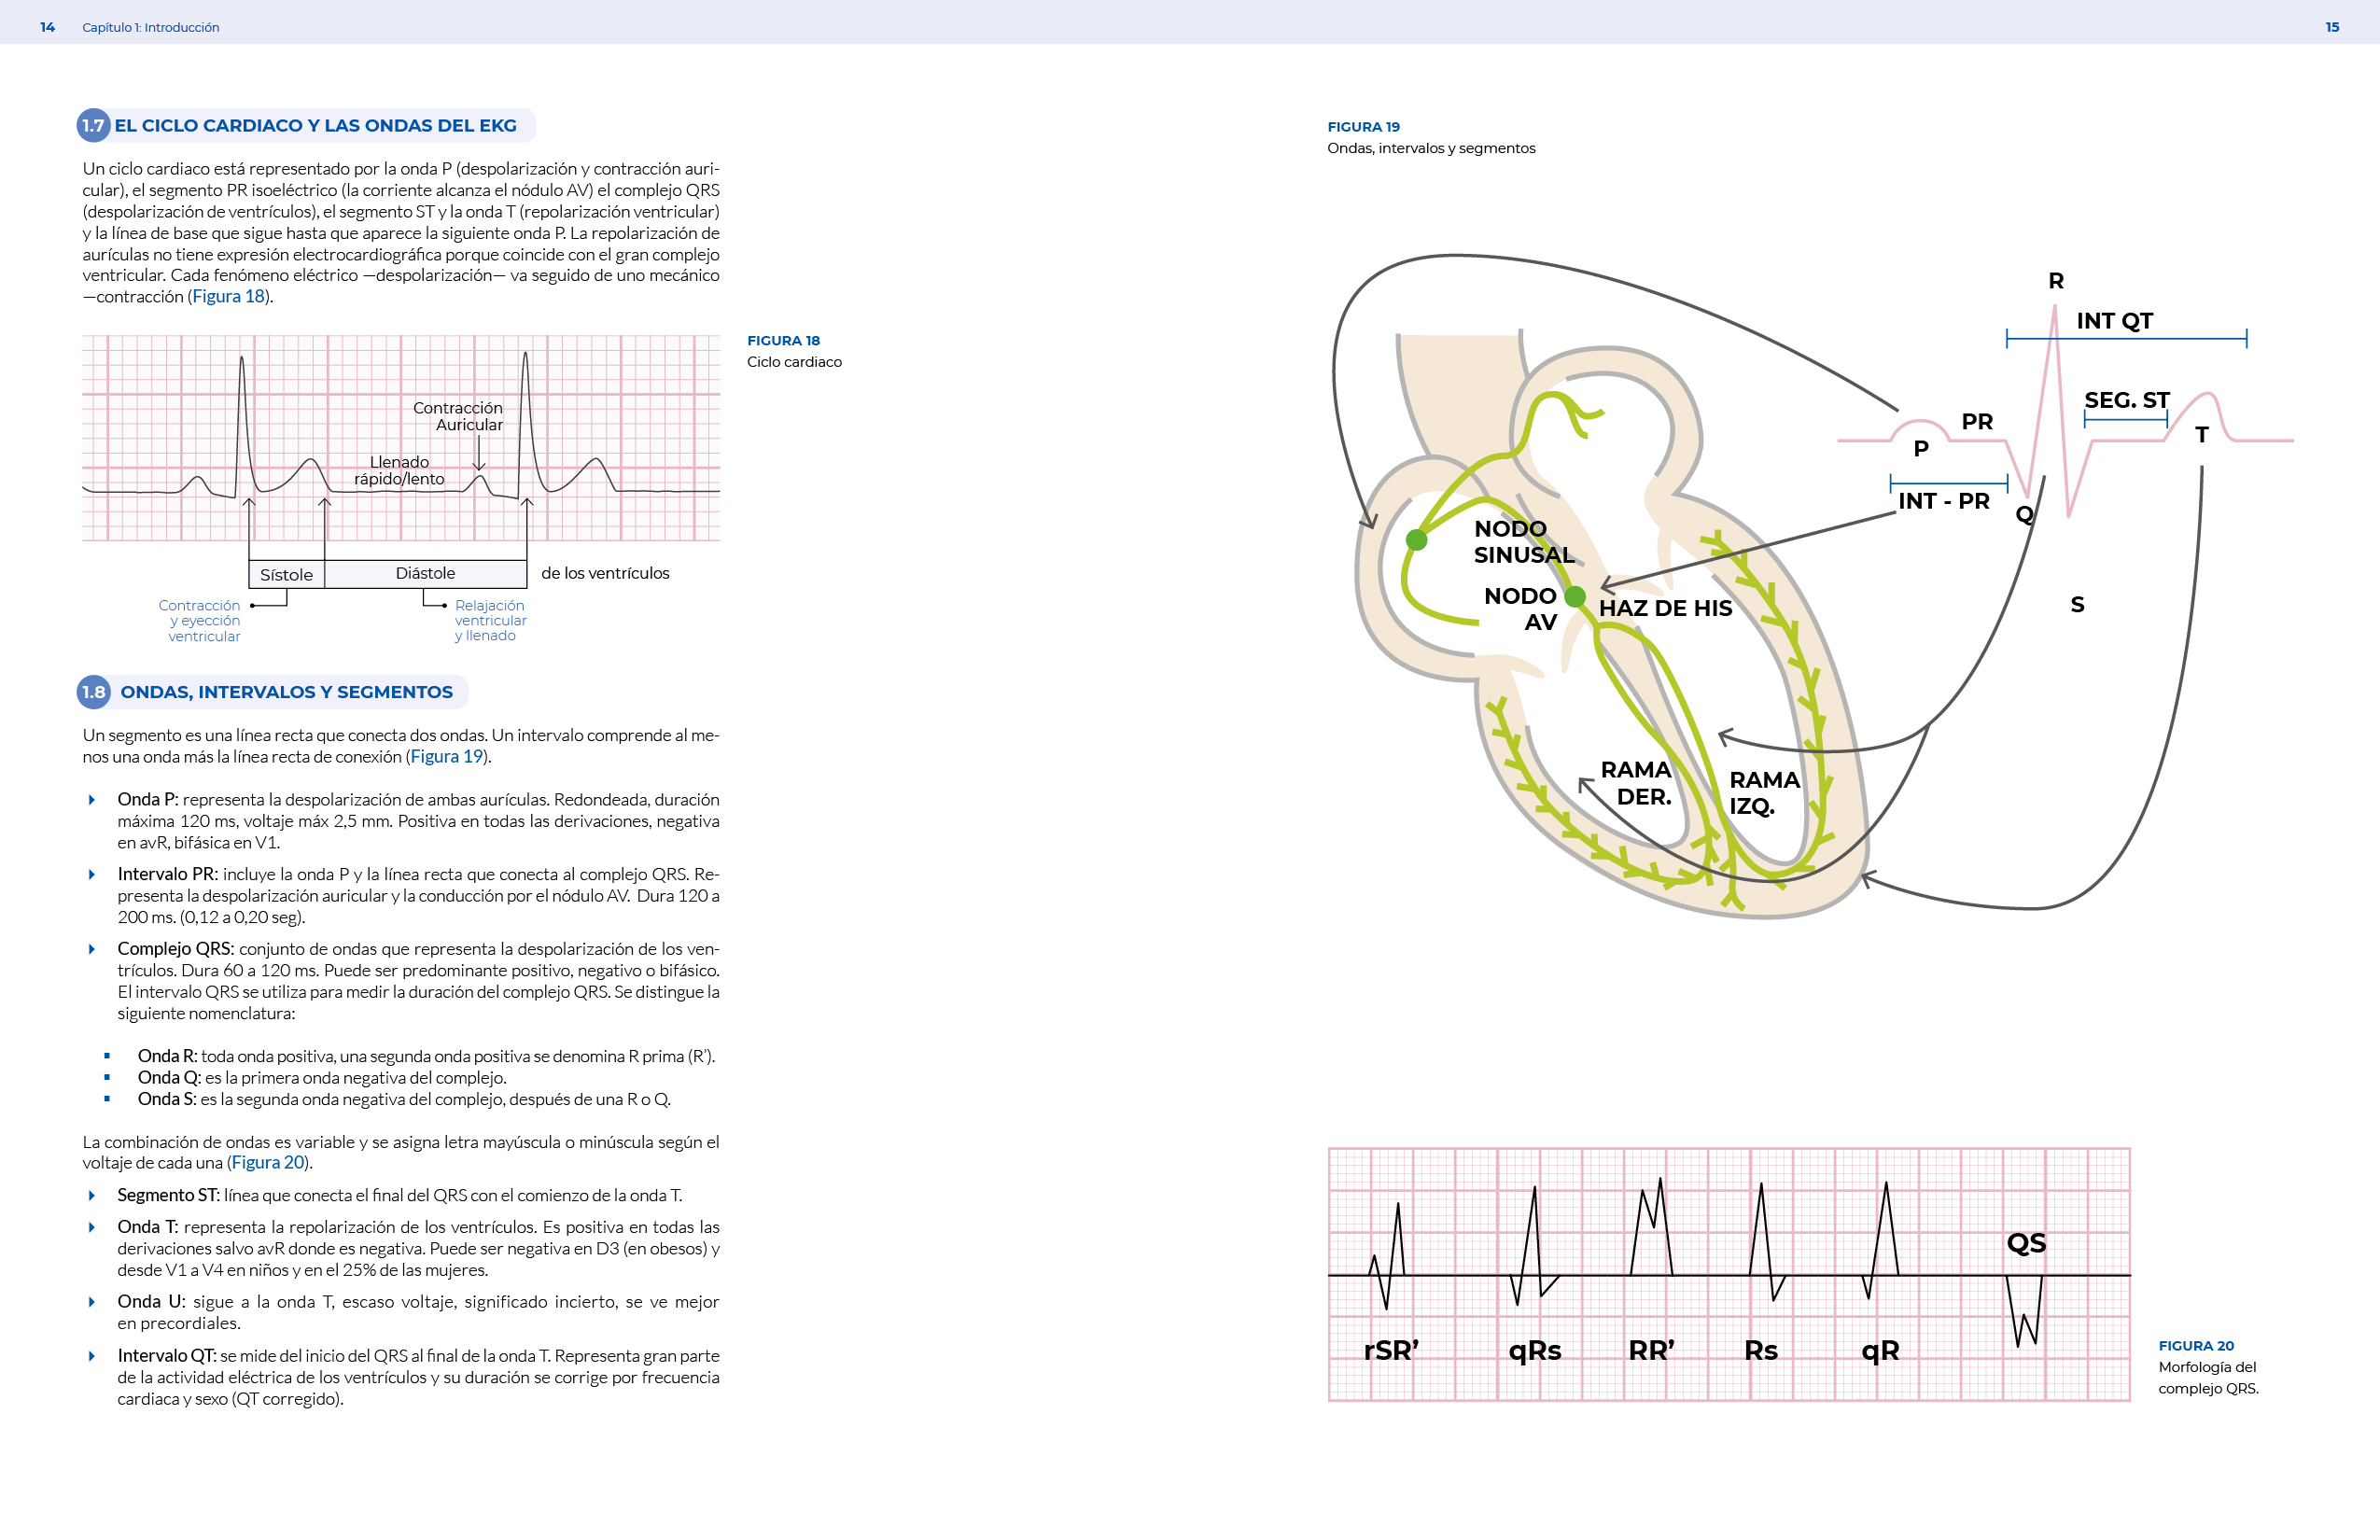This screenshot has width=2380, height=1540.
Task: Follow the Figura 20 hyperlink
Action: click(x=268, y=1163)
